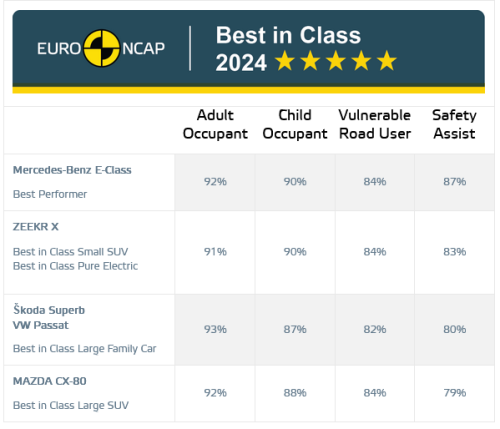Click the Euro NCAP crash-test logo
This screenshot has width=500, height=429.
101,48
